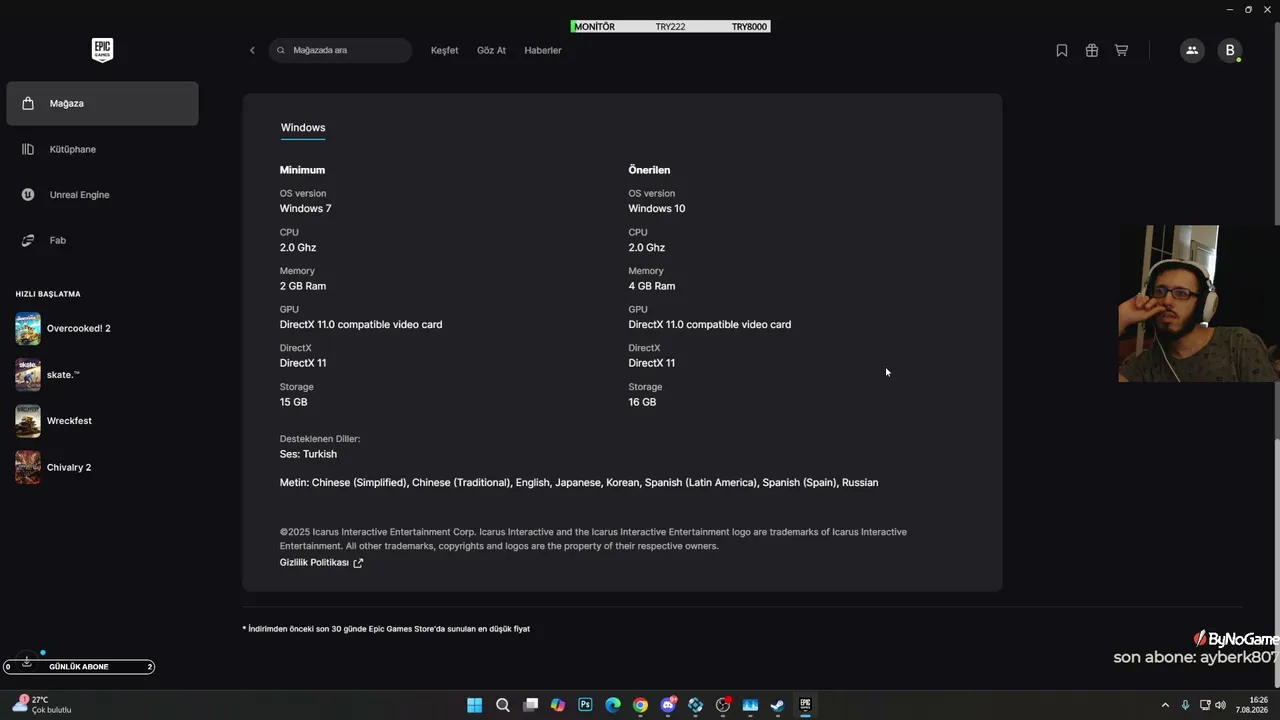The image size is (1280, 720).
Task: Click the microphone tray icon
Action: [1185, 705]
